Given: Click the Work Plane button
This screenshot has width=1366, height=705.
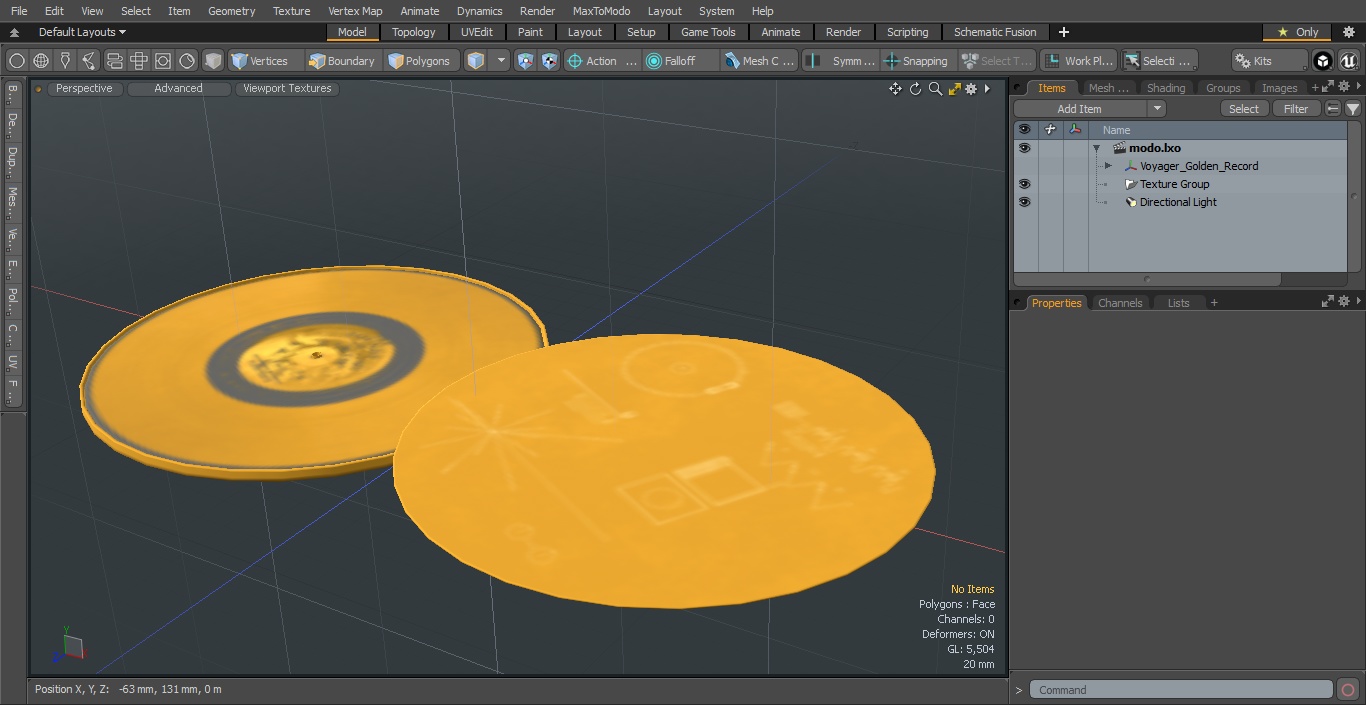Looking at the screenshot, I should pos(1078,61).
